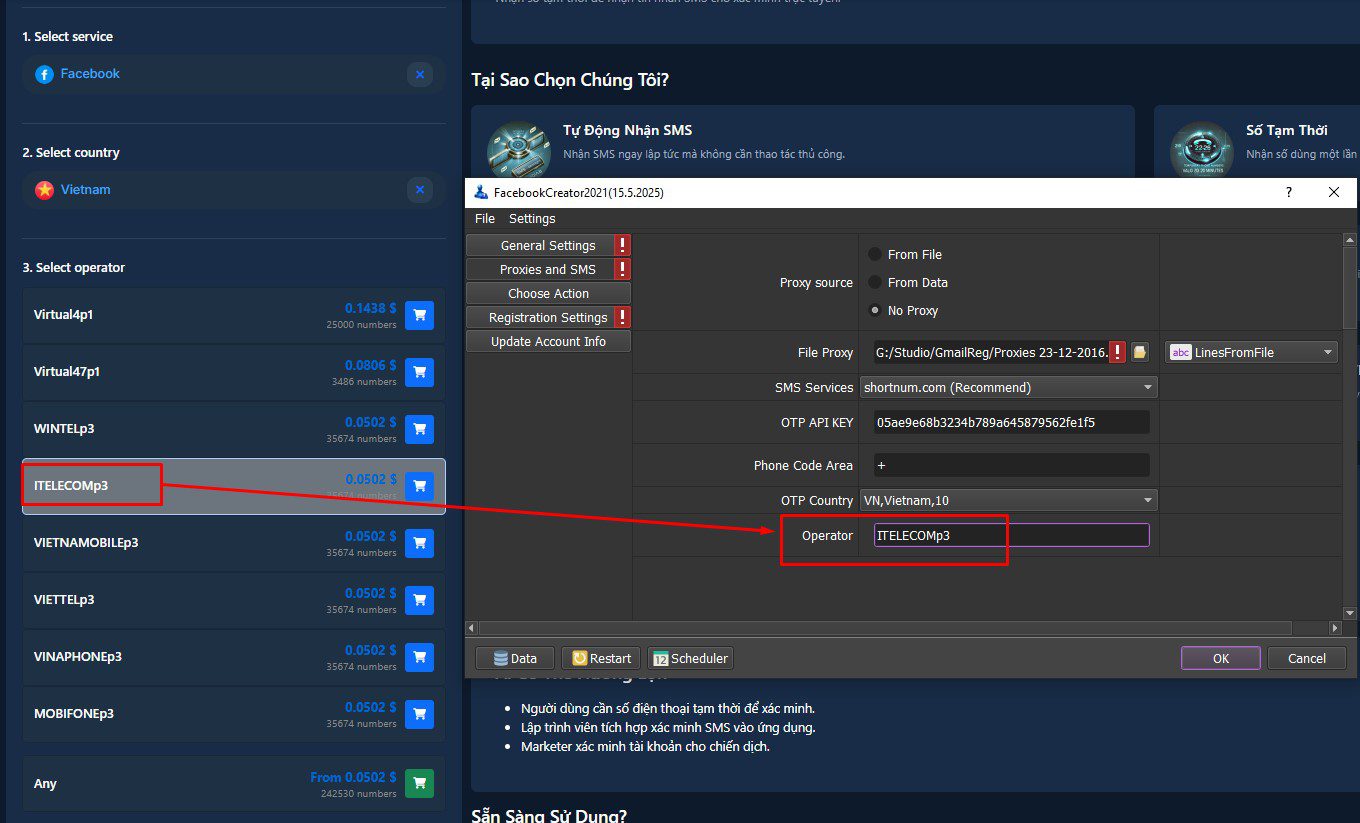Switch to General Settings tab
This screenshot has height=823, width=1360.
pyautogui.click(x=548, y=245)
